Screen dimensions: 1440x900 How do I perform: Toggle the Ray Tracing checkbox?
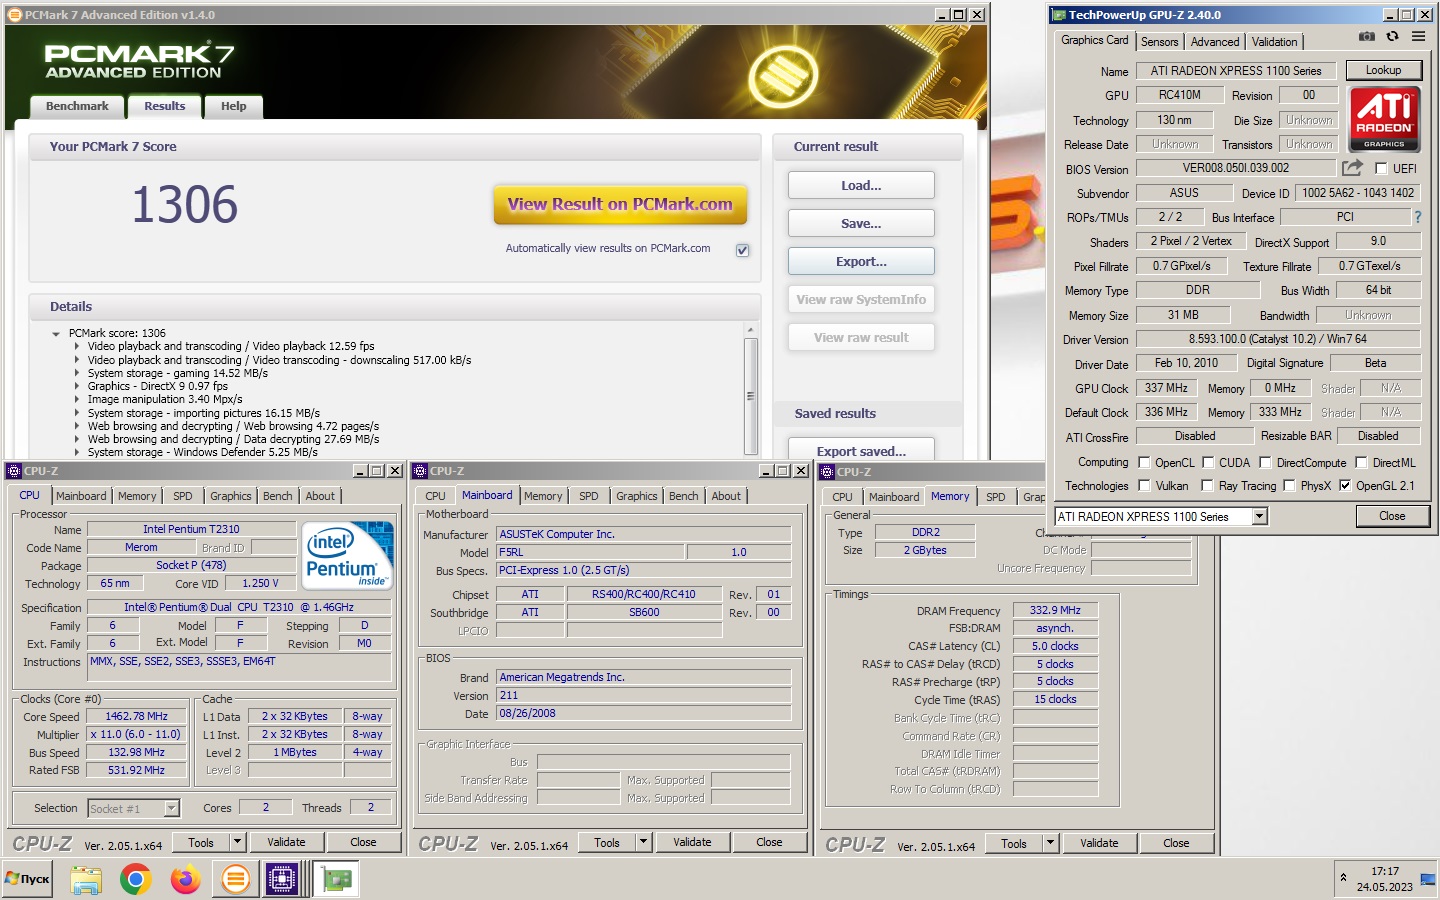(x=1207, y=486)
